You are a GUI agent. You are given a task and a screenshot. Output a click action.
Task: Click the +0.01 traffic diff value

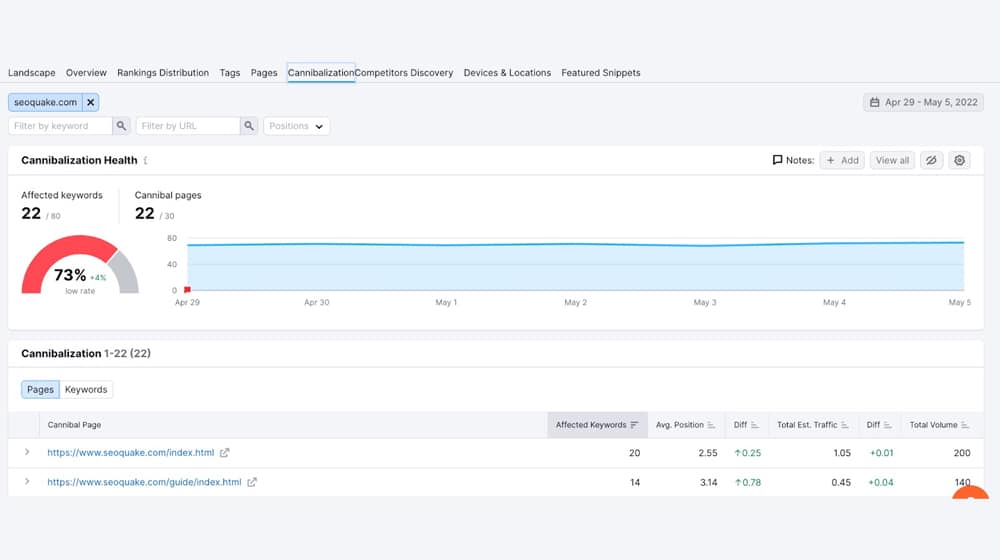[x=881, y=453]
